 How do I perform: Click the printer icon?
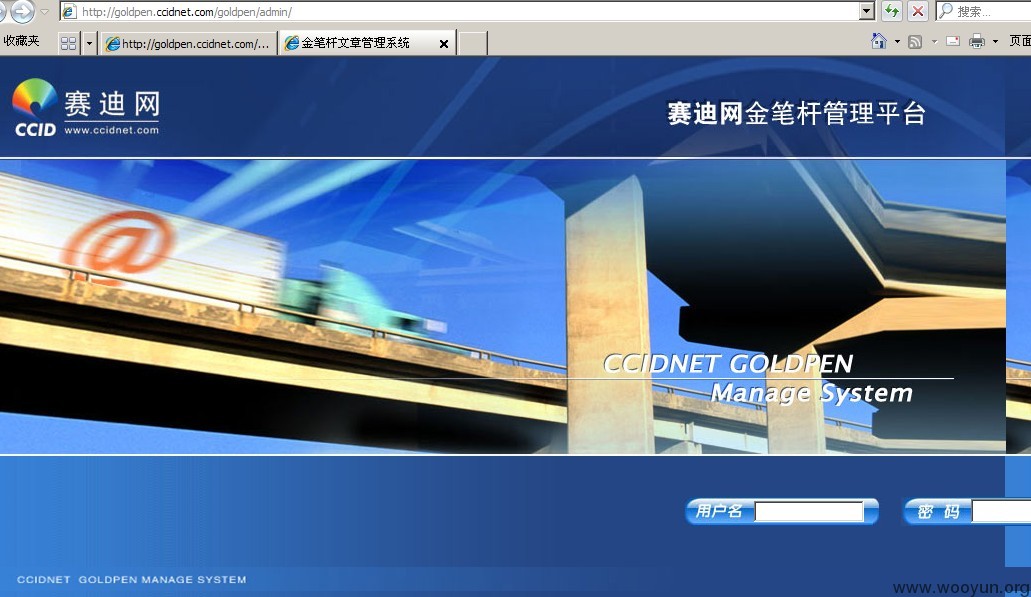click(x=977, y=41)
